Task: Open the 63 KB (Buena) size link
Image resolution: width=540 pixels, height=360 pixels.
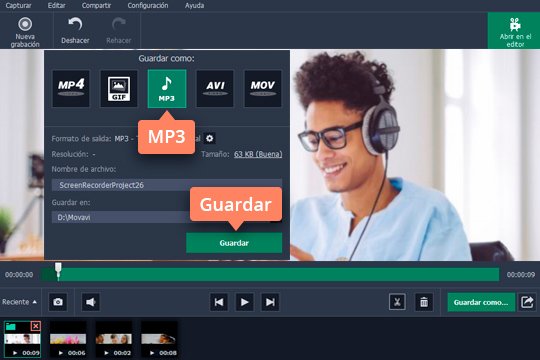Action: click(258, 154)
